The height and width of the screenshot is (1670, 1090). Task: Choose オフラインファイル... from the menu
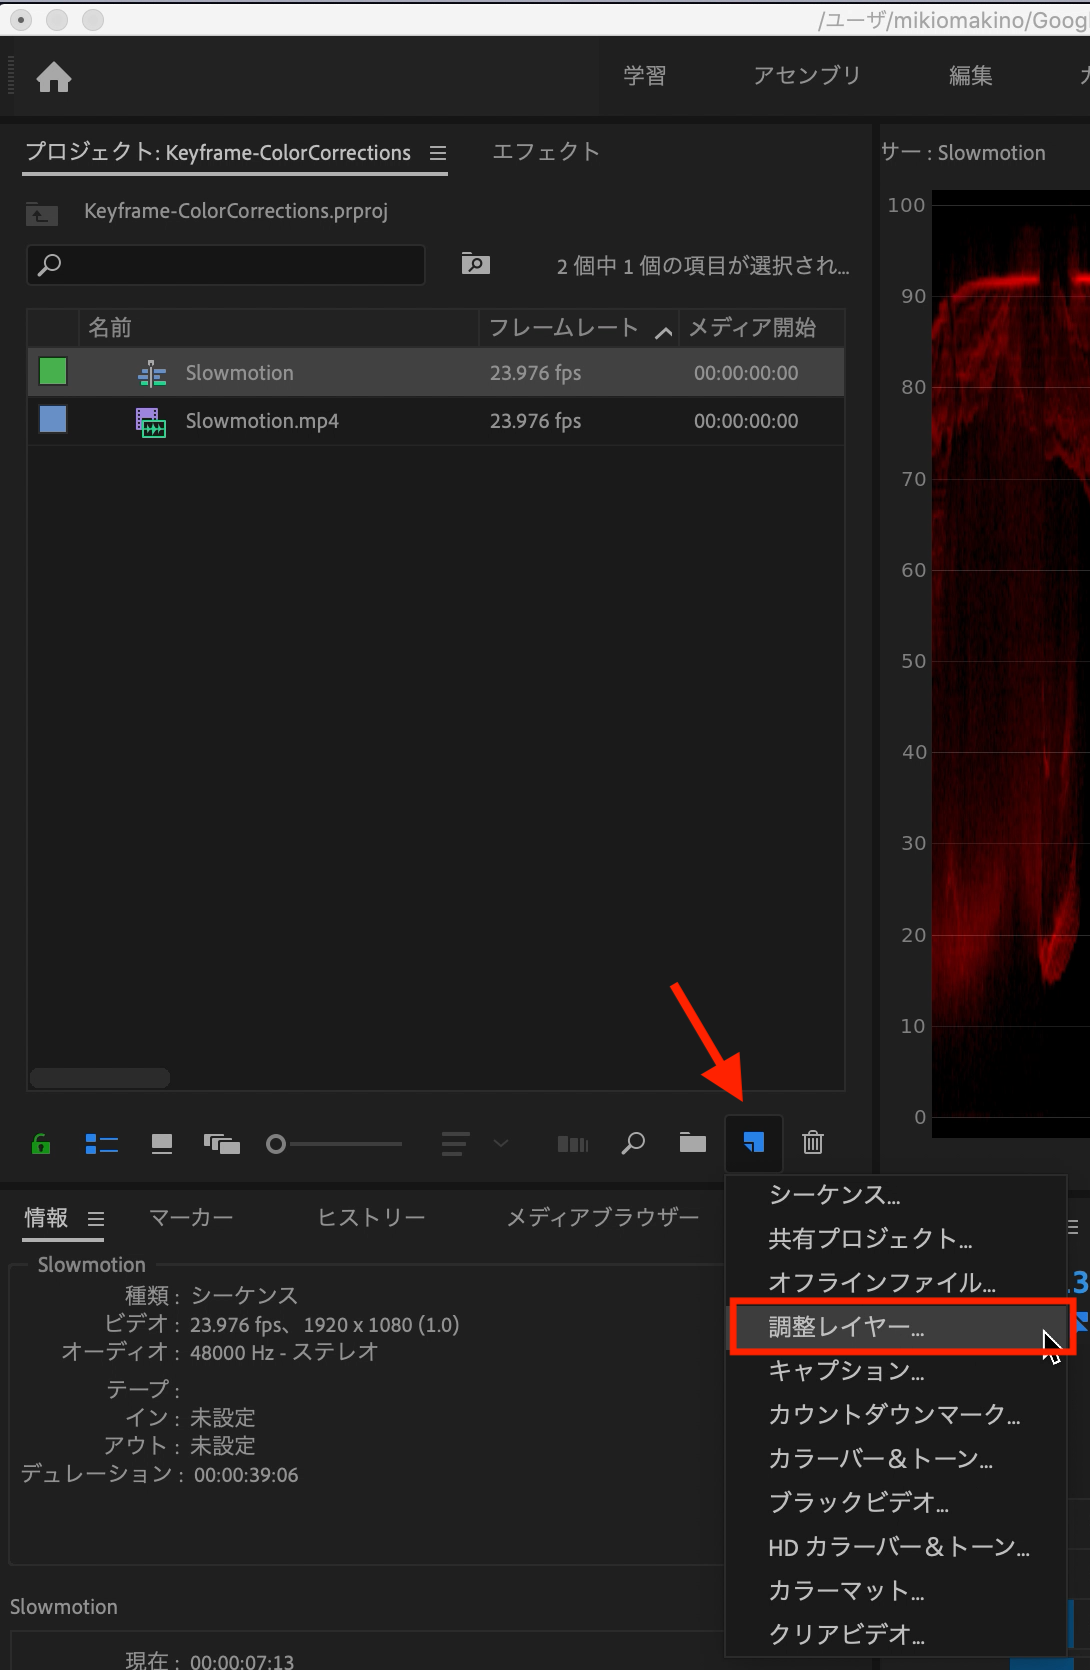click(896, 1283)
